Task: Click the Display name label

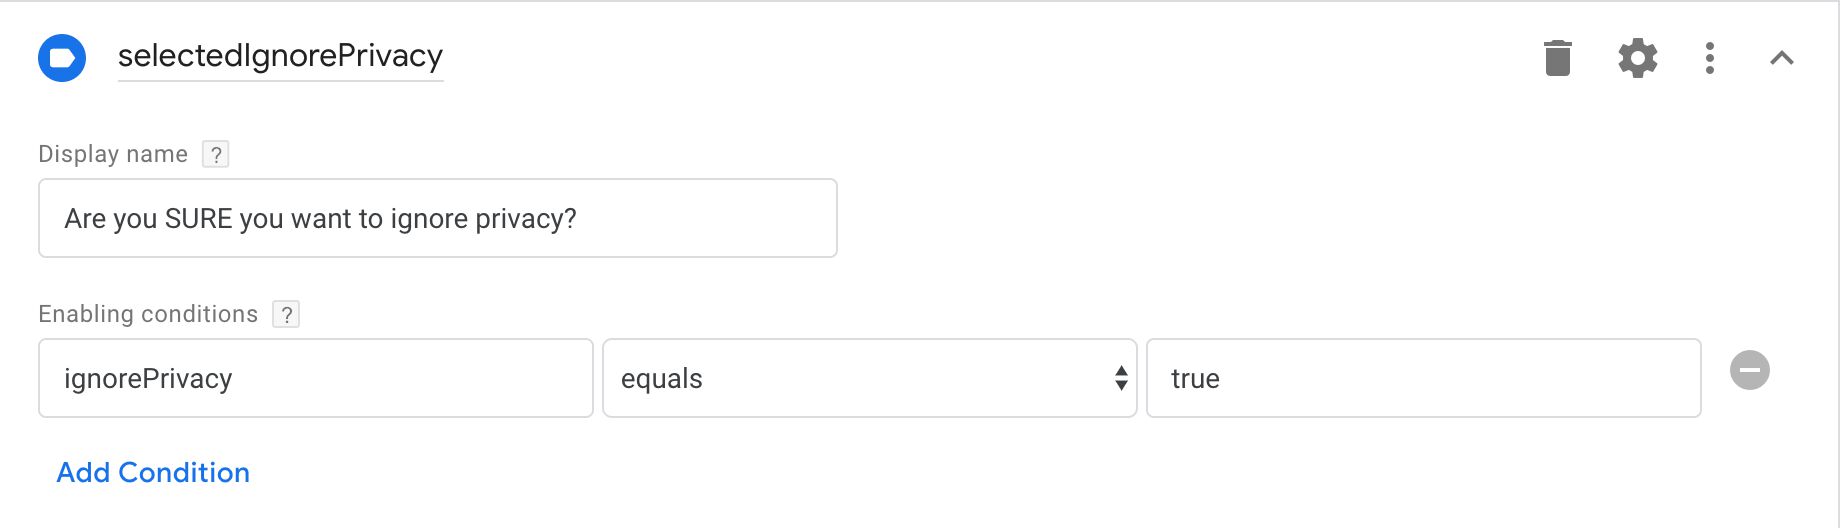Action: 113,154
